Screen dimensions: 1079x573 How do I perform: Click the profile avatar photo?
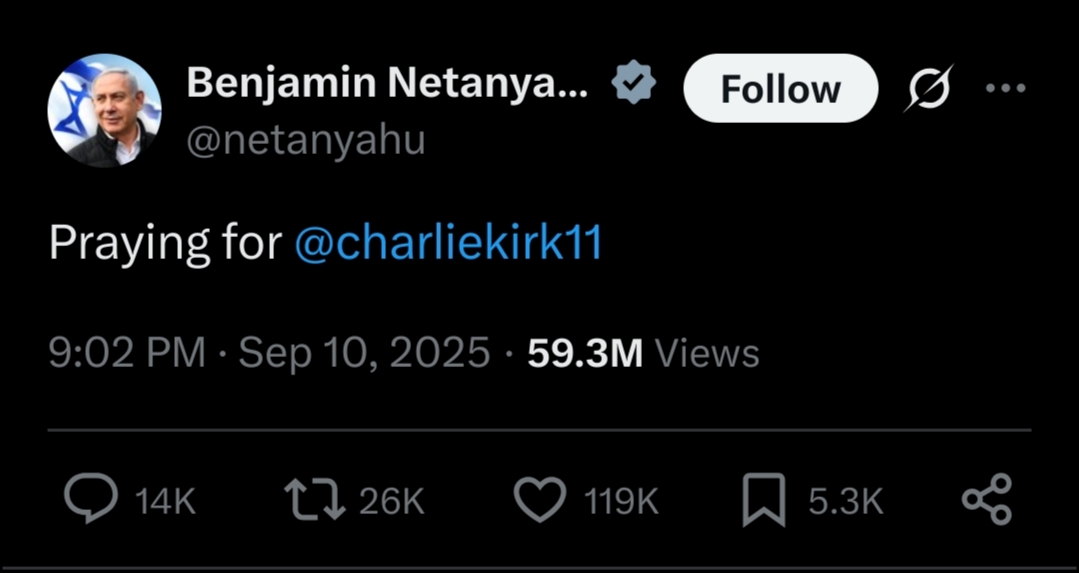tap(104, 110)
